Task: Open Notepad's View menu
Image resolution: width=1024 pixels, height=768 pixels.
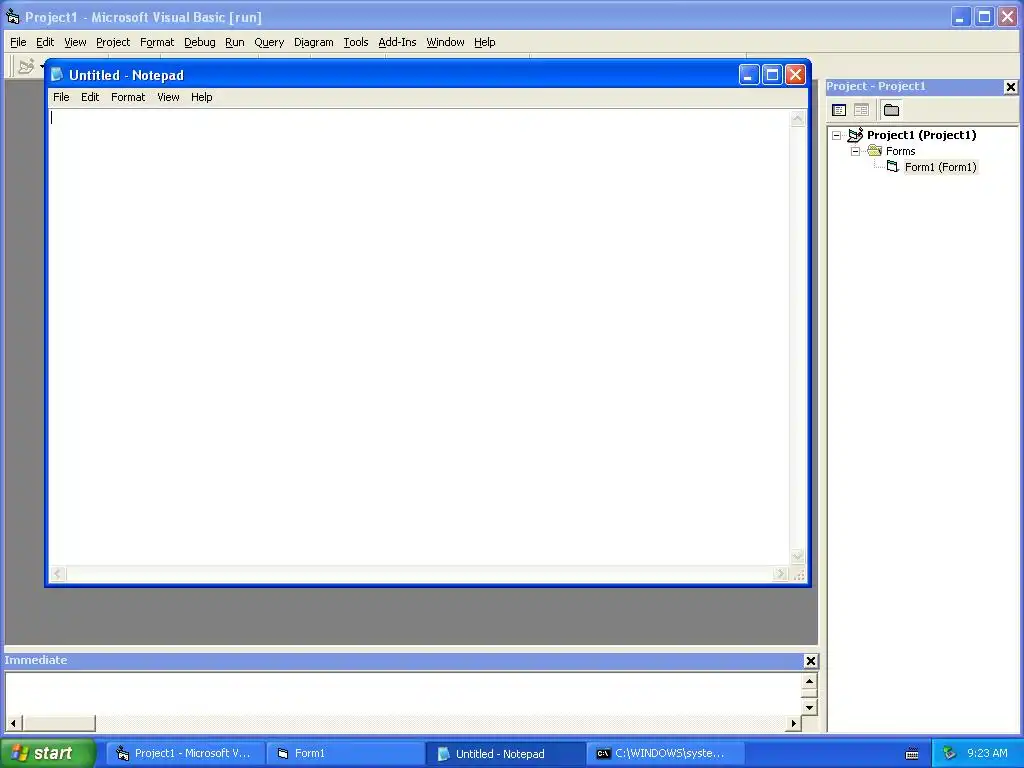Action: click(x=168, y=97)
